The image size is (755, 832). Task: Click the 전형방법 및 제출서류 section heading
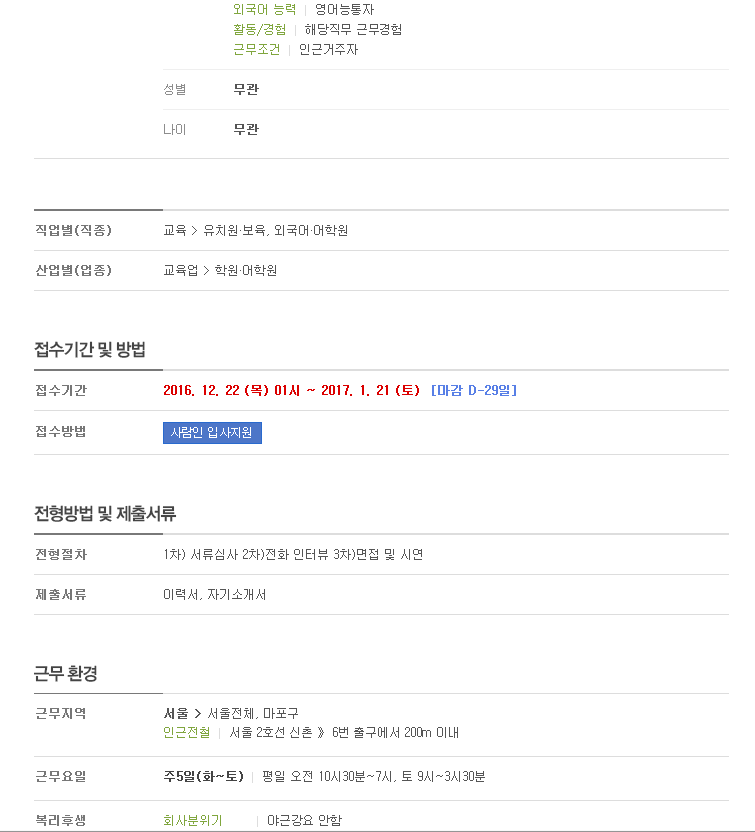105,514
